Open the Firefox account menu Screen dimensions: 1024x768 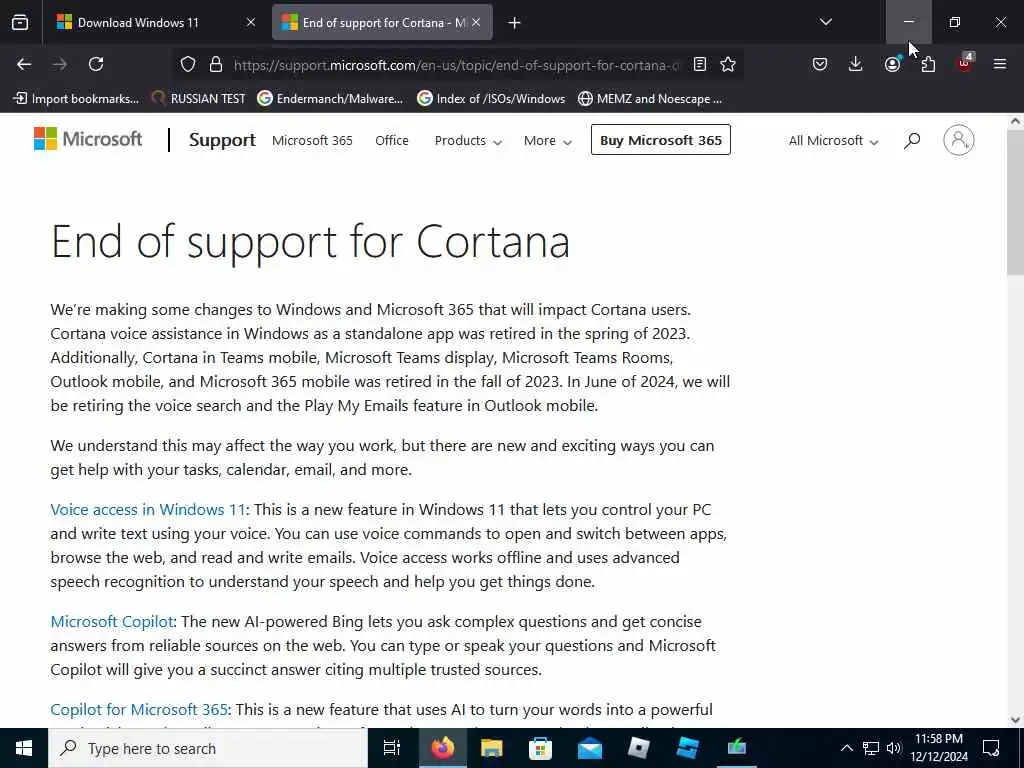(x=892, y=64)
